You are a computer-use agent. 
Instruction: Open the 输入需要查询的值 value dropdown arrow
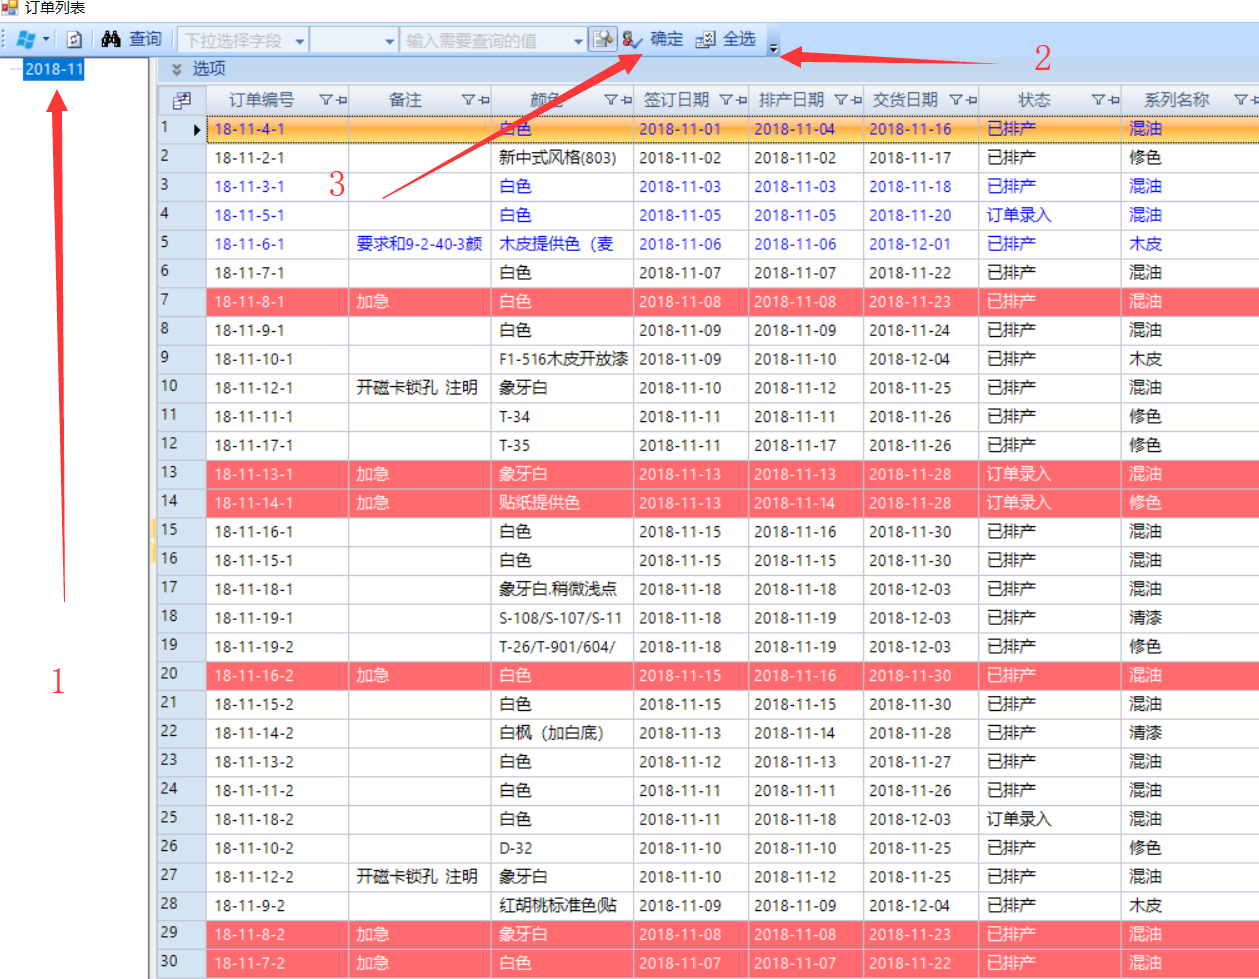pos(578,41)
